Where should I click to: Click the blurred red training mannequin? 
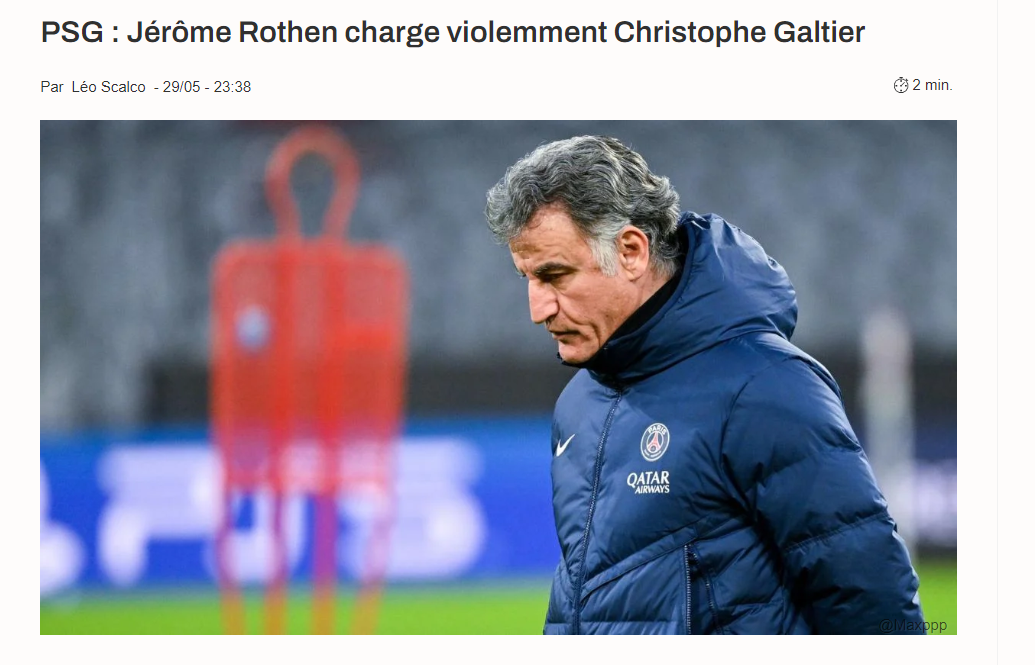(x=308, y=370)
